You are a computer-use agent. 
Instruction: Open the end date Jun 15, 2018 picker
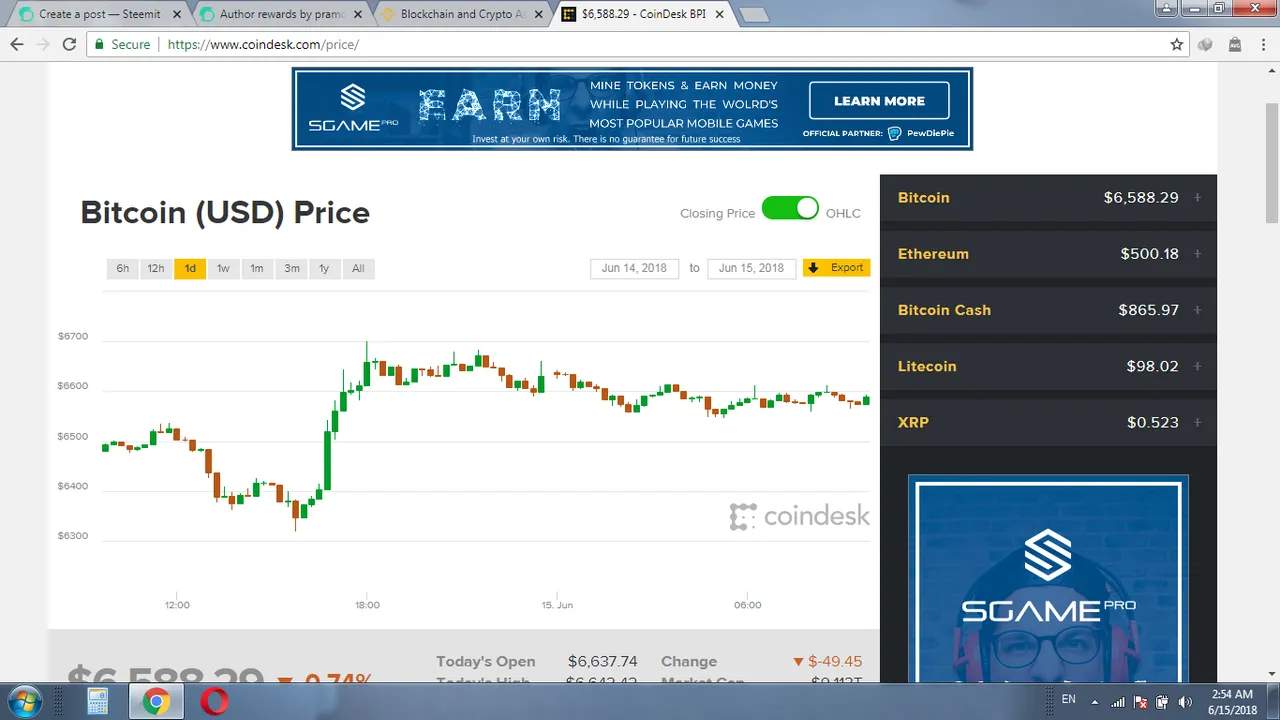pyautogui.click(x=751, y=268)
